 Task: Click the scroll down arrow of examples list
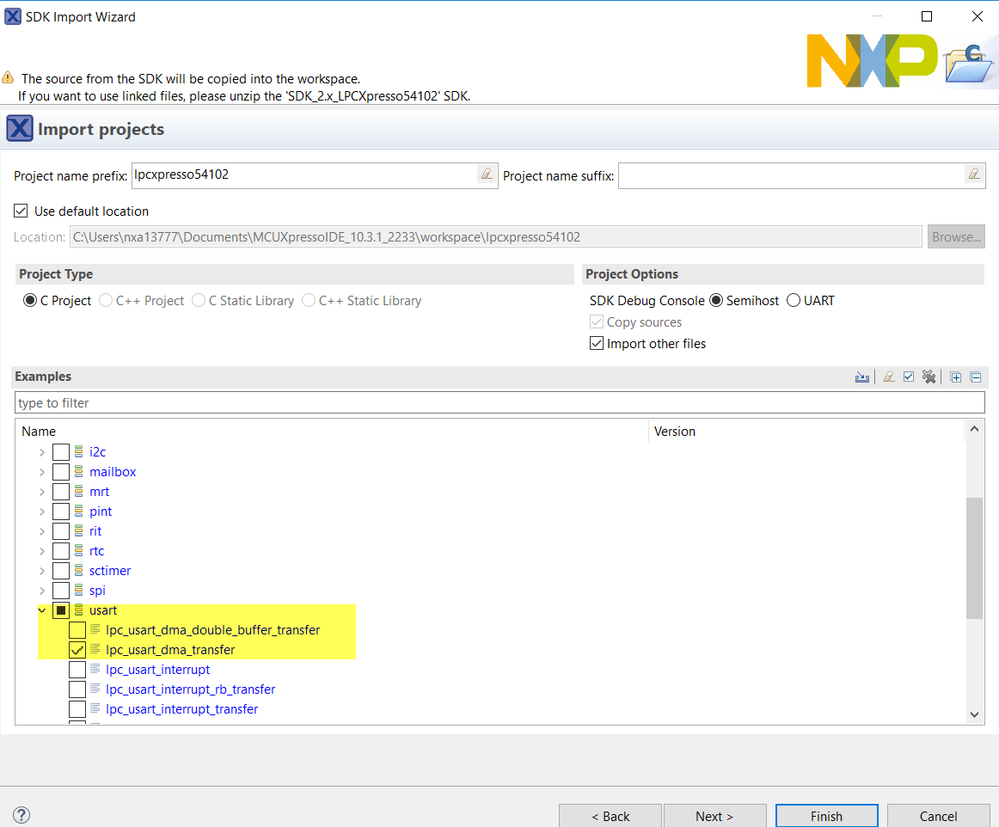974,714
